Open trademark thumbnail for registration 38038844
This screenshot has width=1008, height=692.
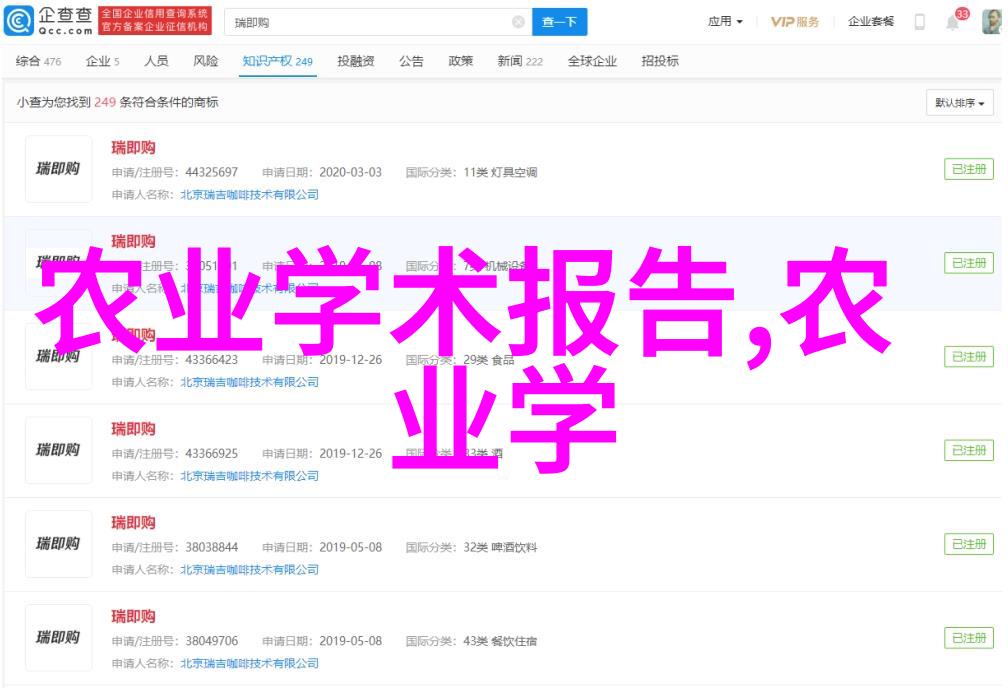[58, 544]
